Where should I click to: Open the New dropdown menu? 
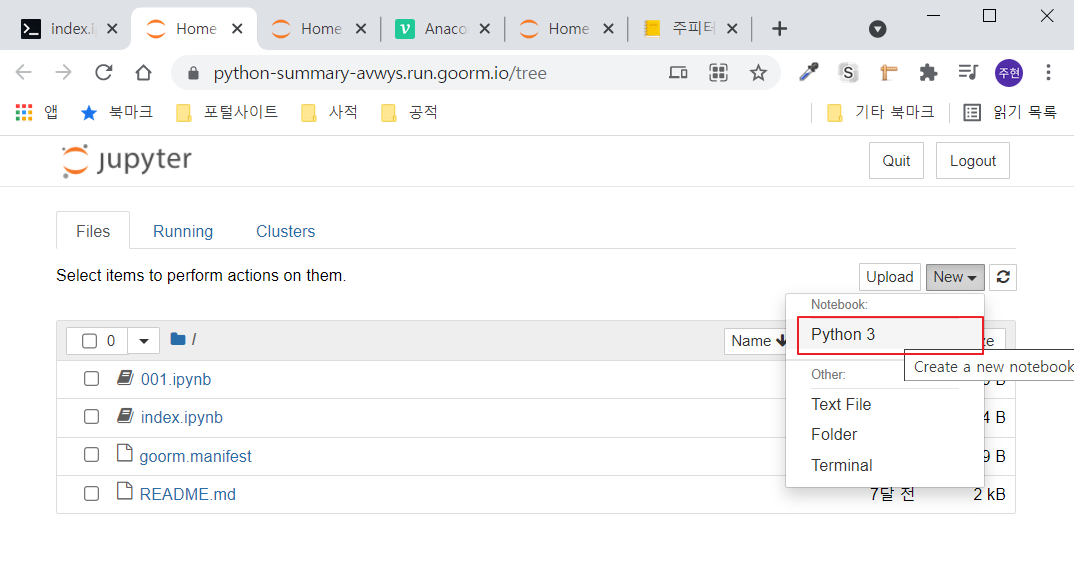coord(955,277)
